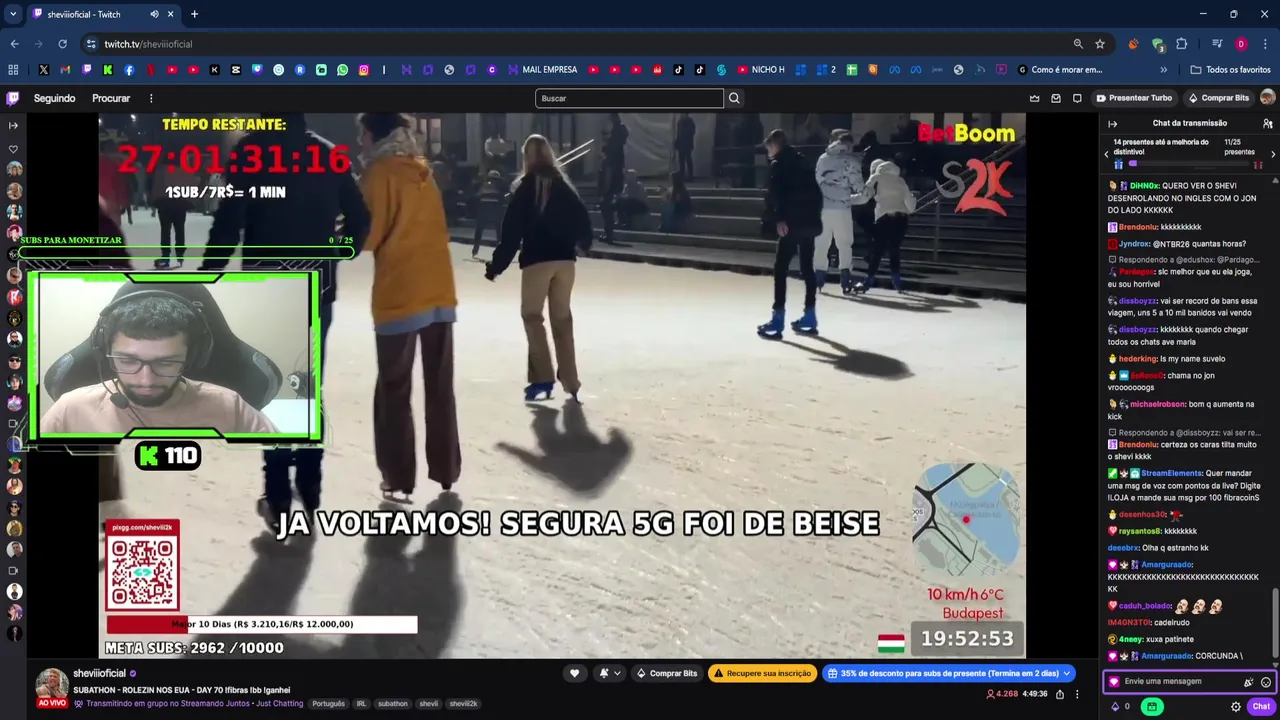Screen dimensions: 1280x720
Task: Open the sheviioficial channel name link
Action: 99,673
